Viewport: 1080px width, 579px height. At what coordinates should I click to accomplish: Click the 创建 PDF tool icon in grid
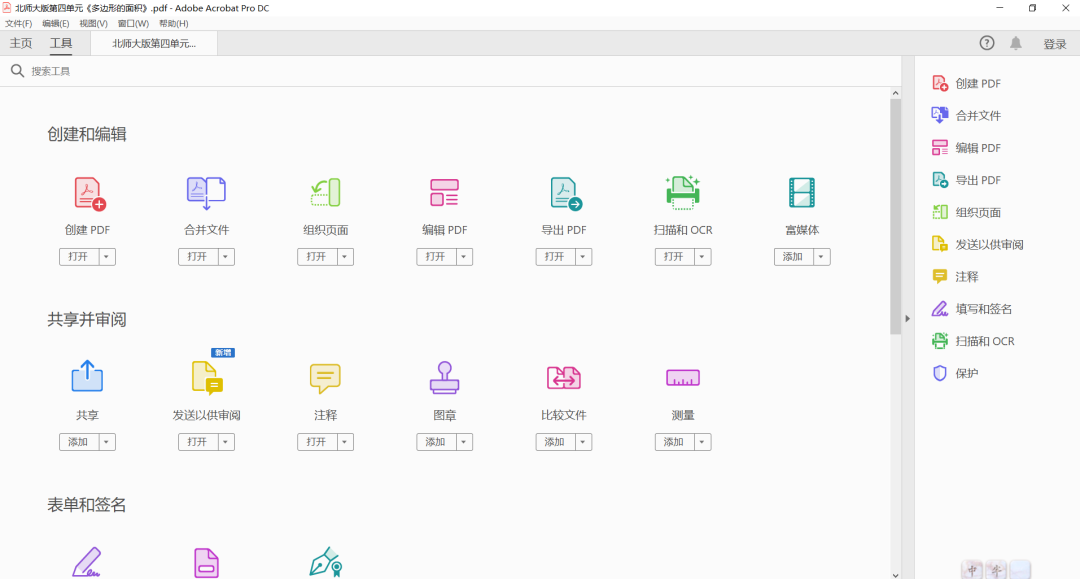click(89, 193)
